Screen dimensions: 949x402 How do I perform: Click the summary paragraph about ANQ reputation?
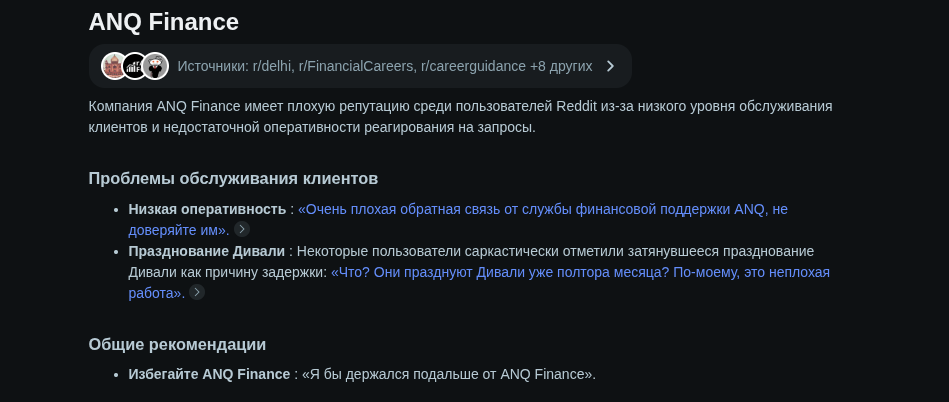(x=460, y=116)
